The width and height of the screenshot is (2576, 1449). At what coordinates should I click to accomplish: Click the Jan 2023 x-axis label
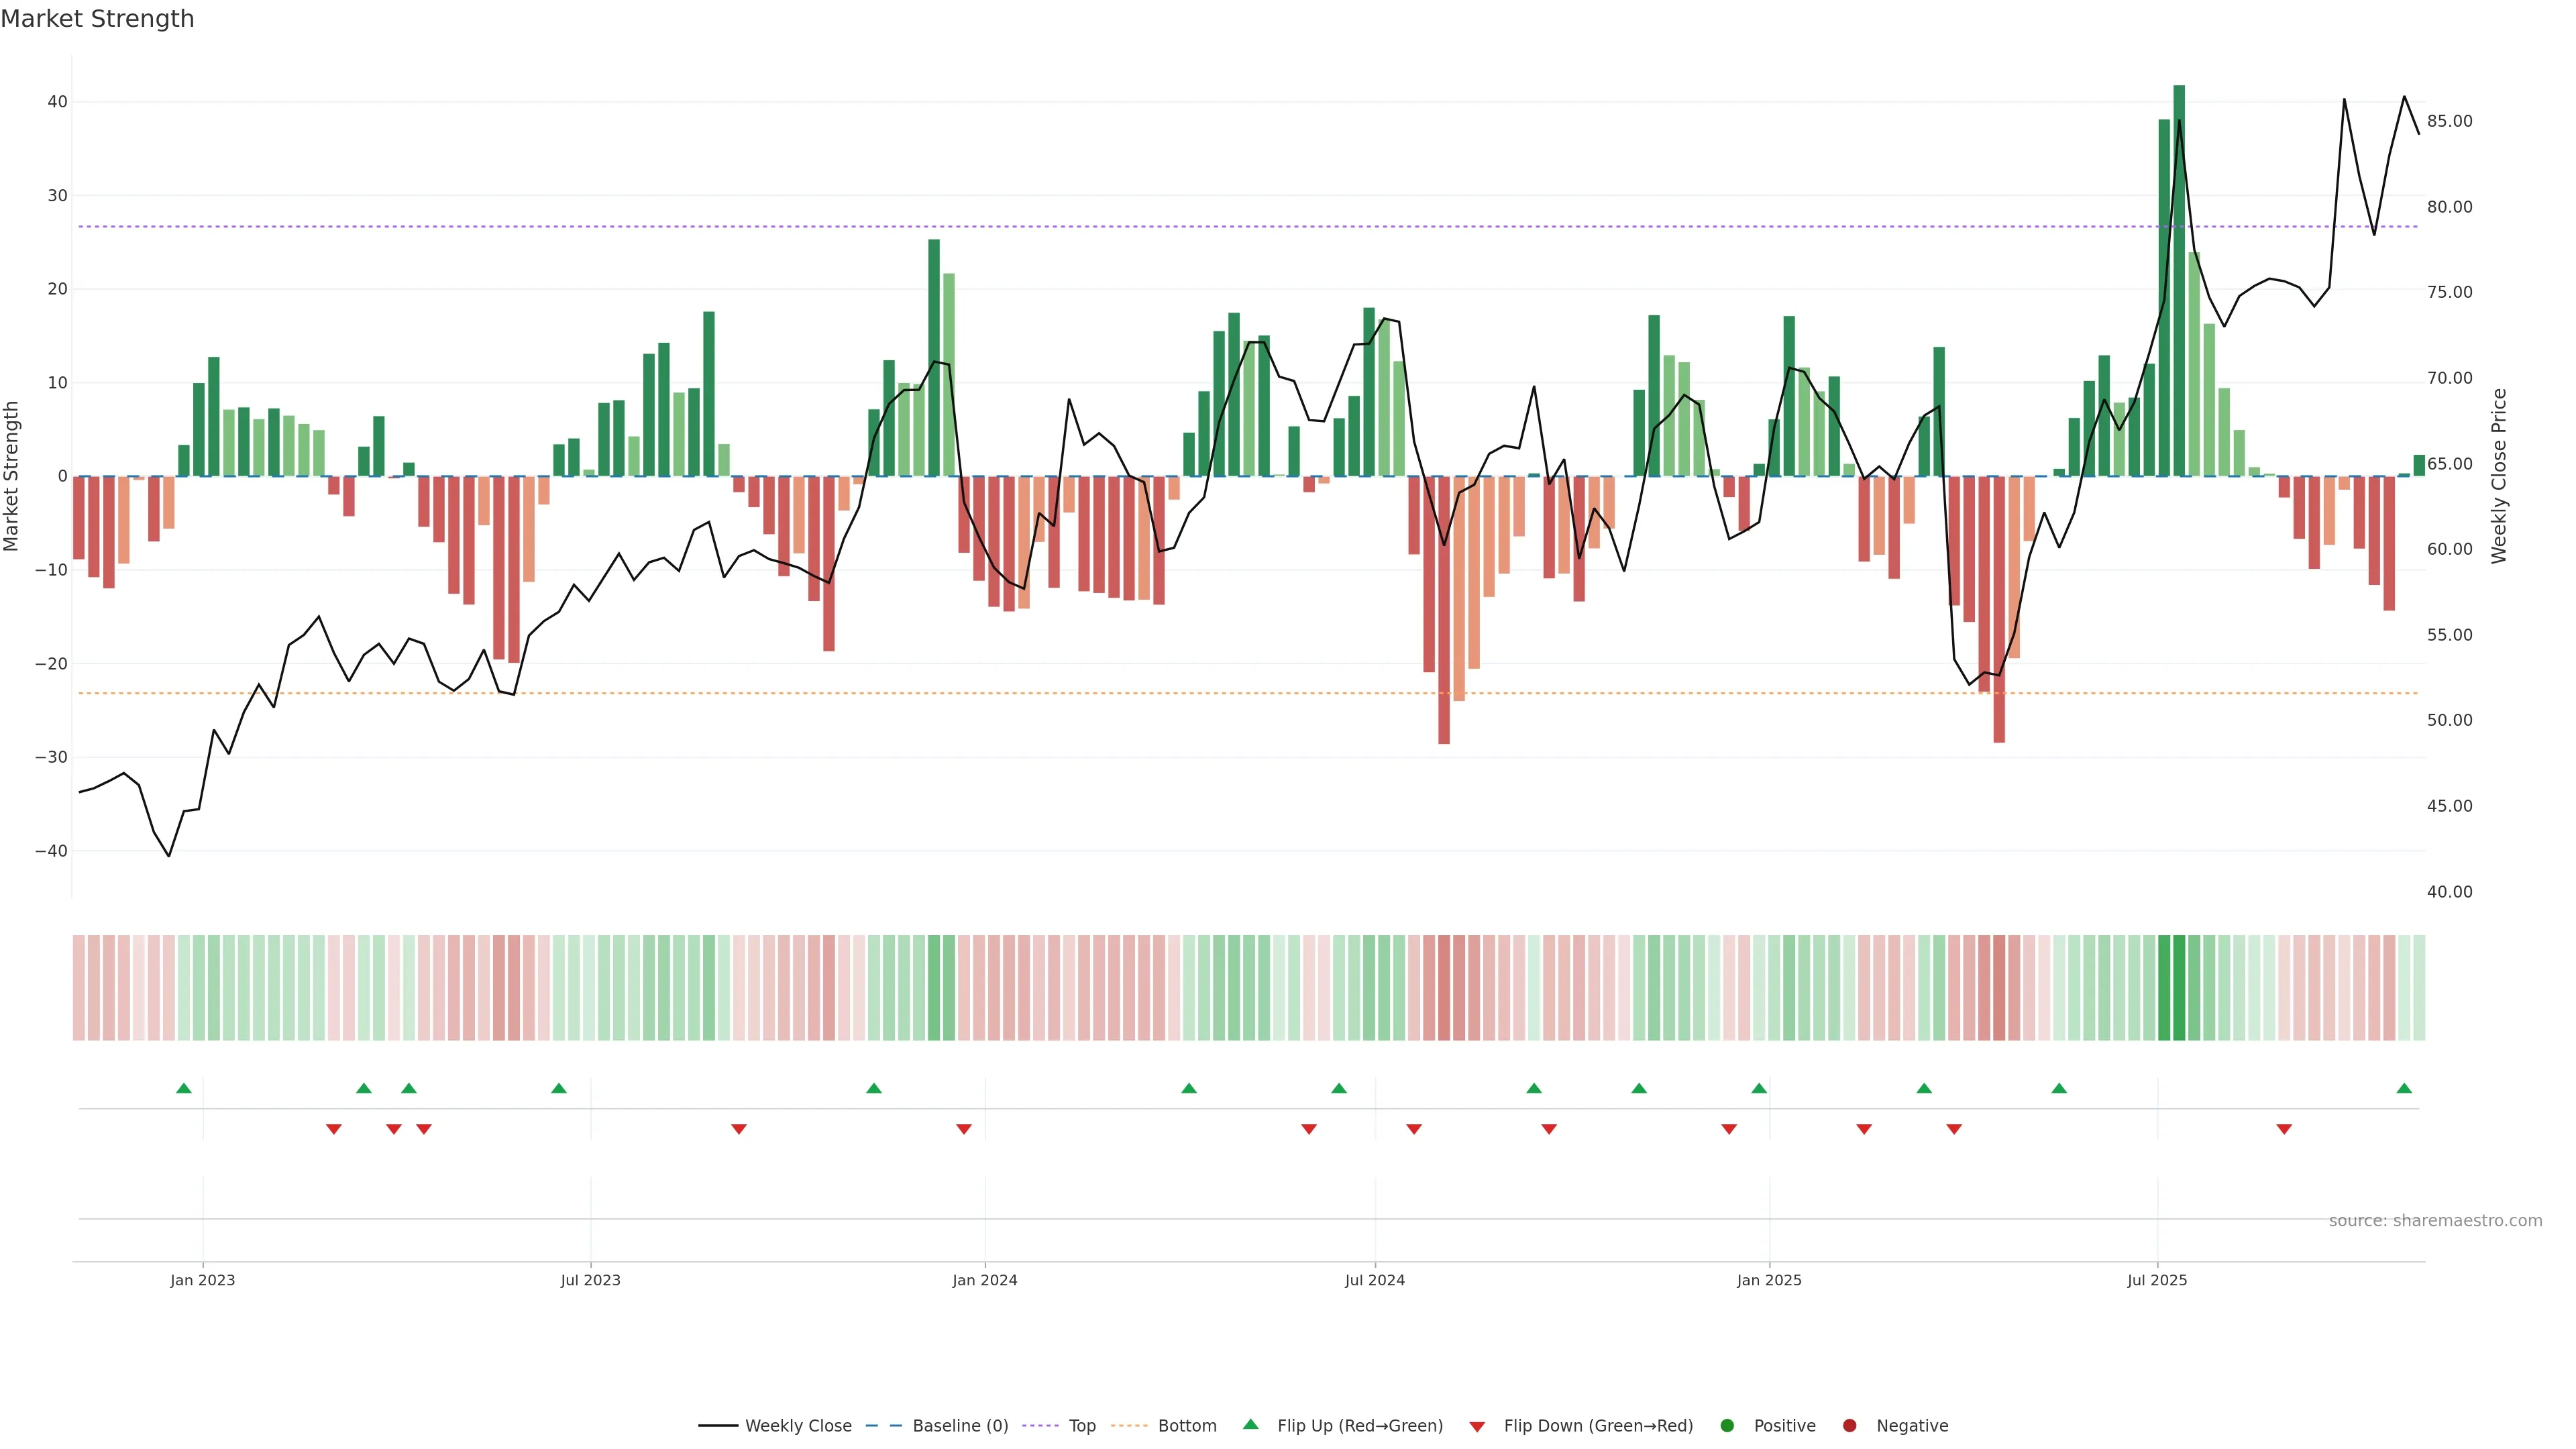point(203,1280)
